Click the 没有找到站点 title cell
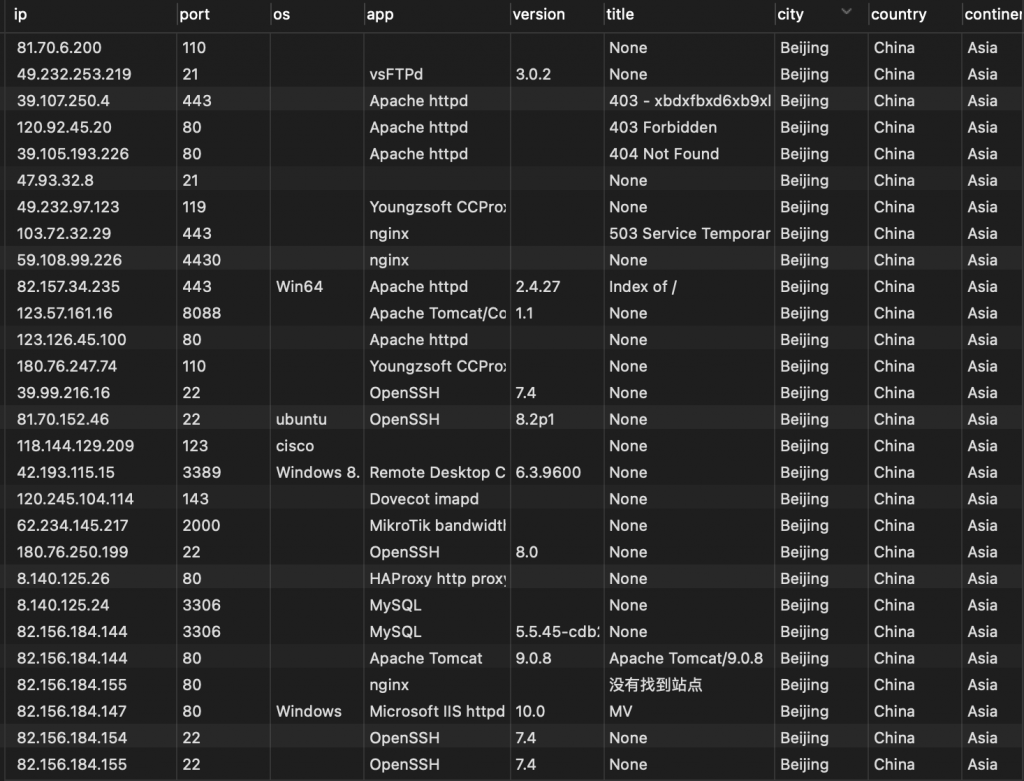This screenshot has height=781, width=1024. pos(656,685)
